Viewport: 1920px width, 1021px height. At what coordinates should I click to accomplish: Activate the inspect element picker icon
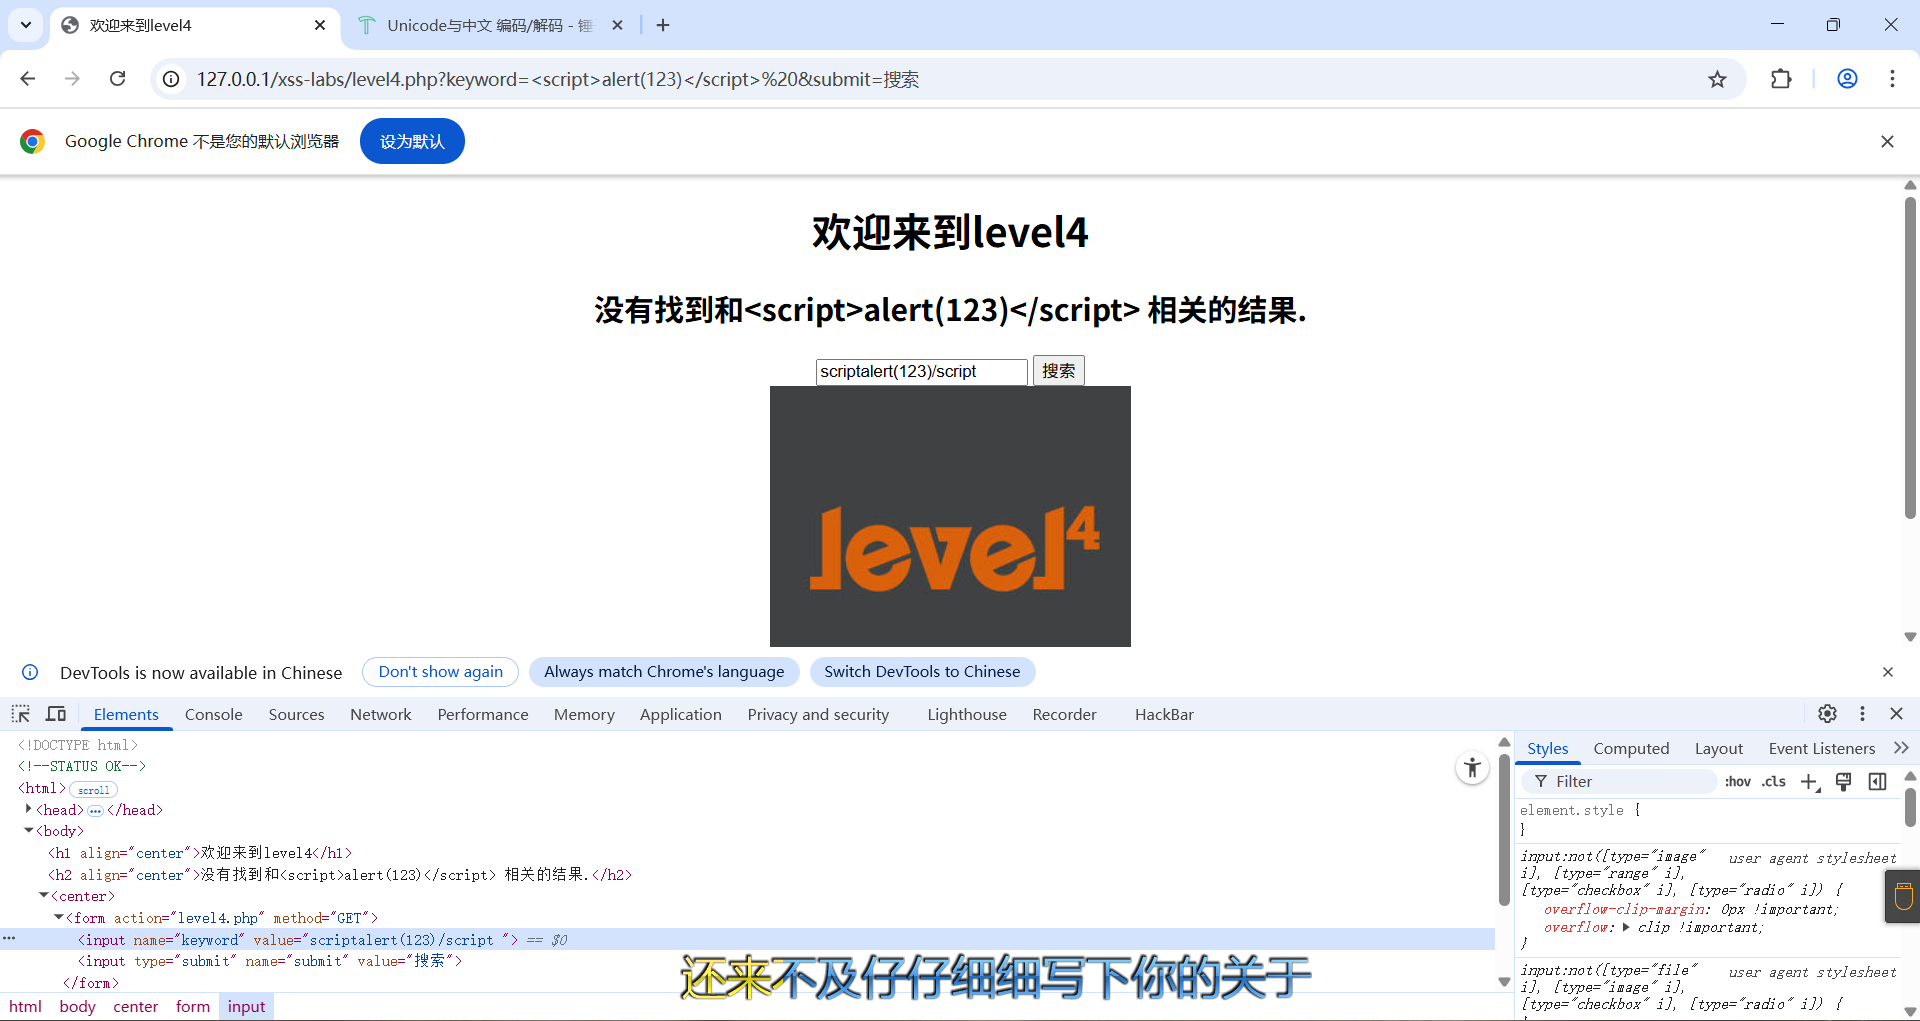21,714
